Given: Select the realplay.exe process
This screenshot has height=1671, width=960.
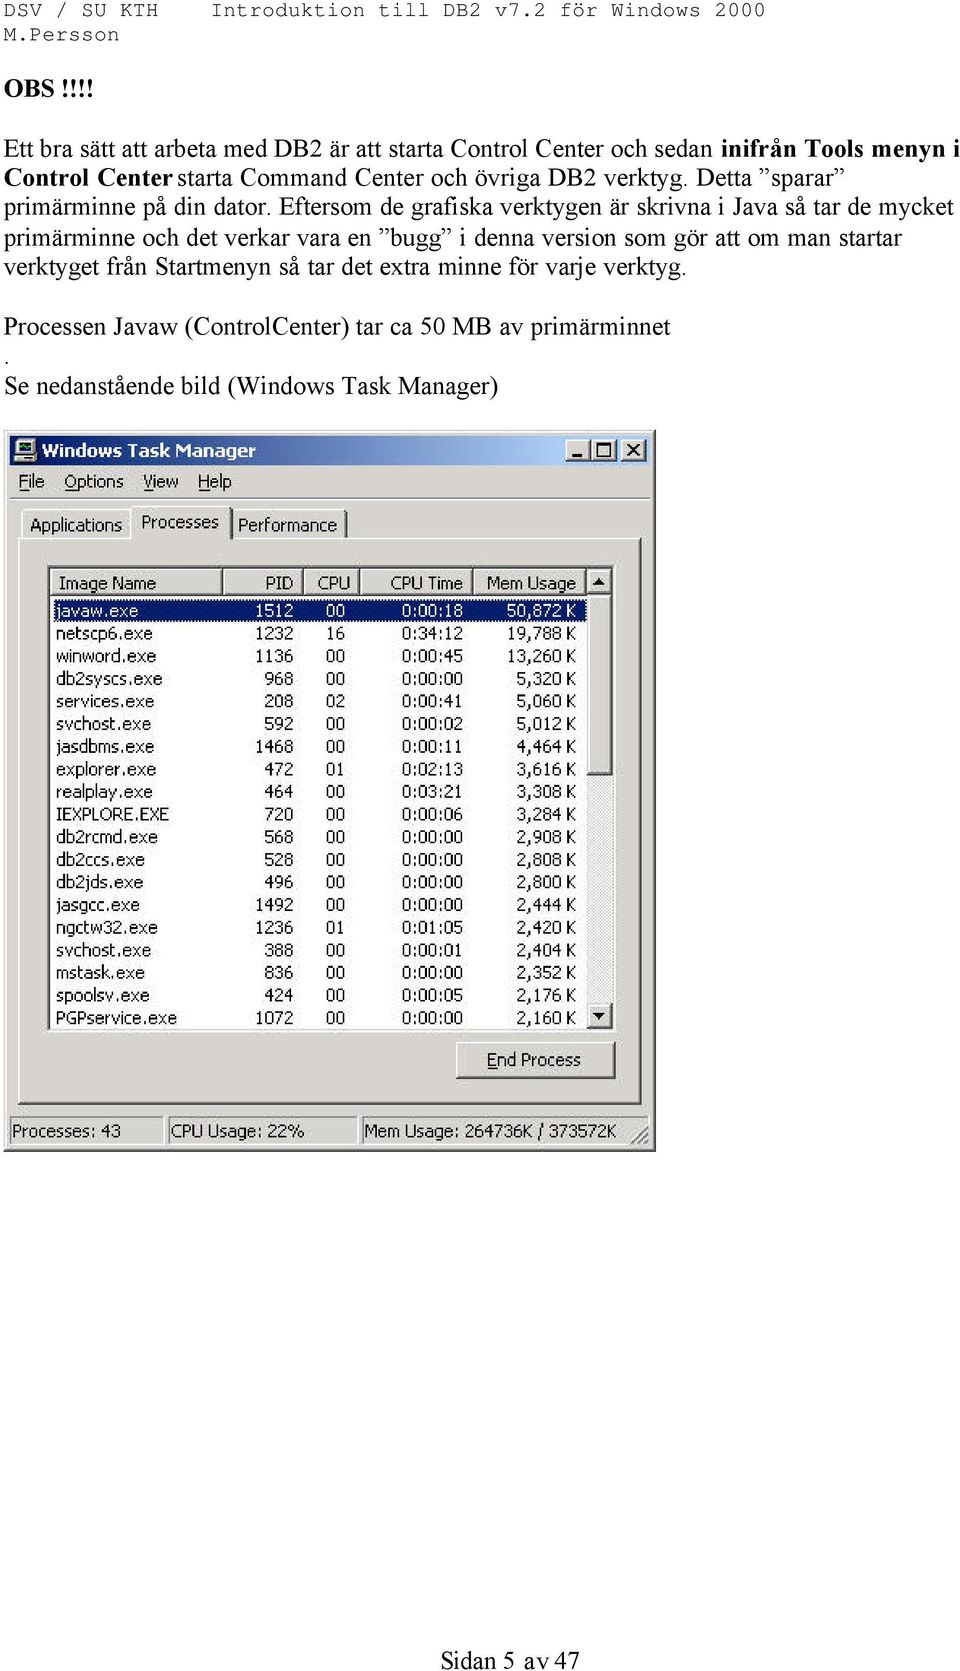Looking at the screenshot, I should point(318,791).
